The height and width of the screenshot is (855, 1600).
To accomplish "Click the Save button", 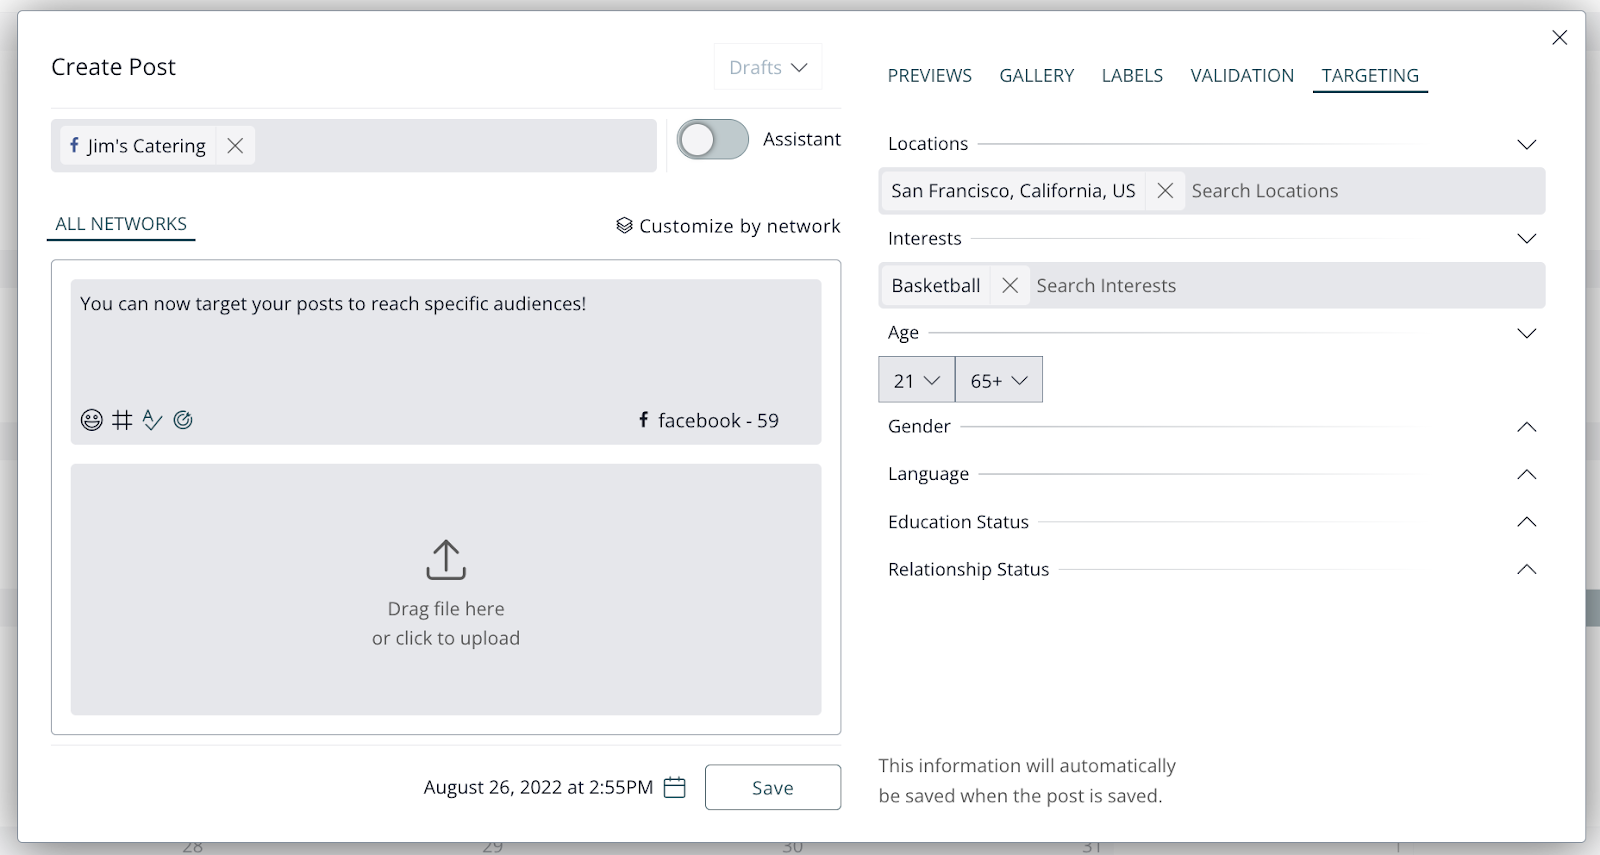I will coord(773,788).
